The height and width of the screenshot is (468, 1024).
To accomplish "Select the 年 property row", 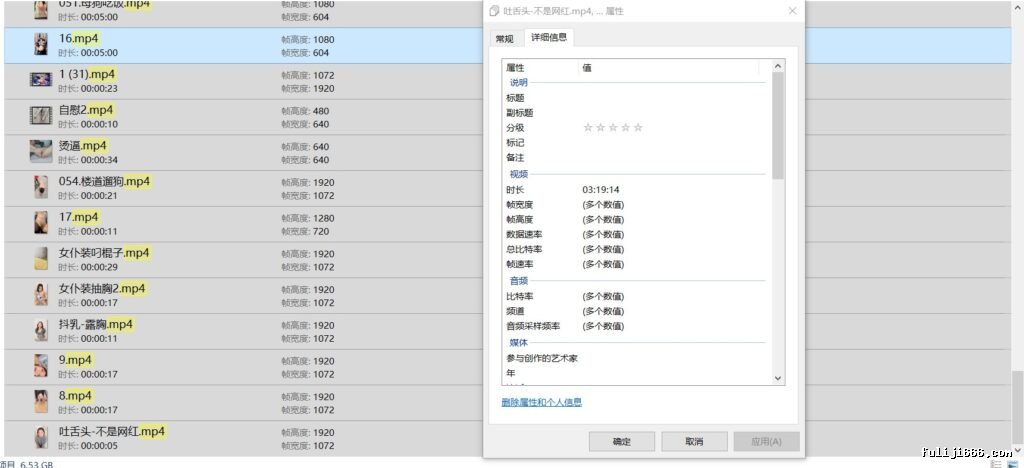I will [634, 373].
